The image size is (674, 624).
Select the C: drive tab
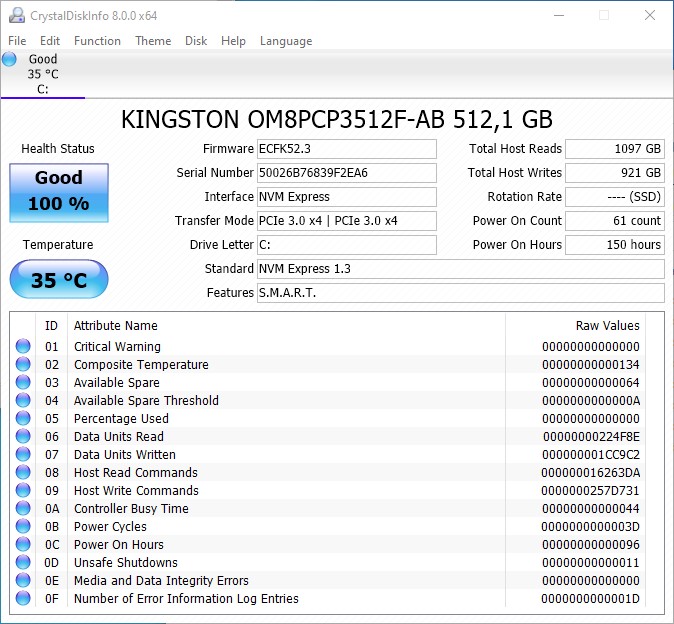43,74
